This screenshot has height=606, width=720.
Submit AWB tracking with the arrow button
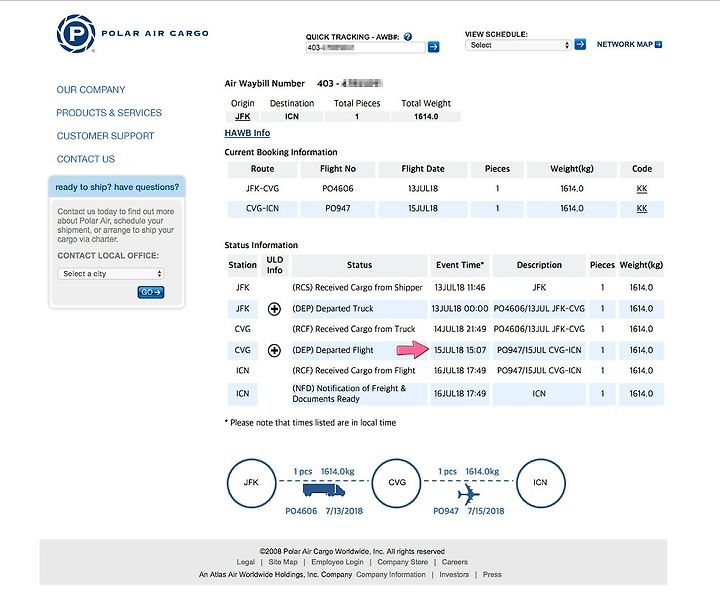(x=433, y=47)
